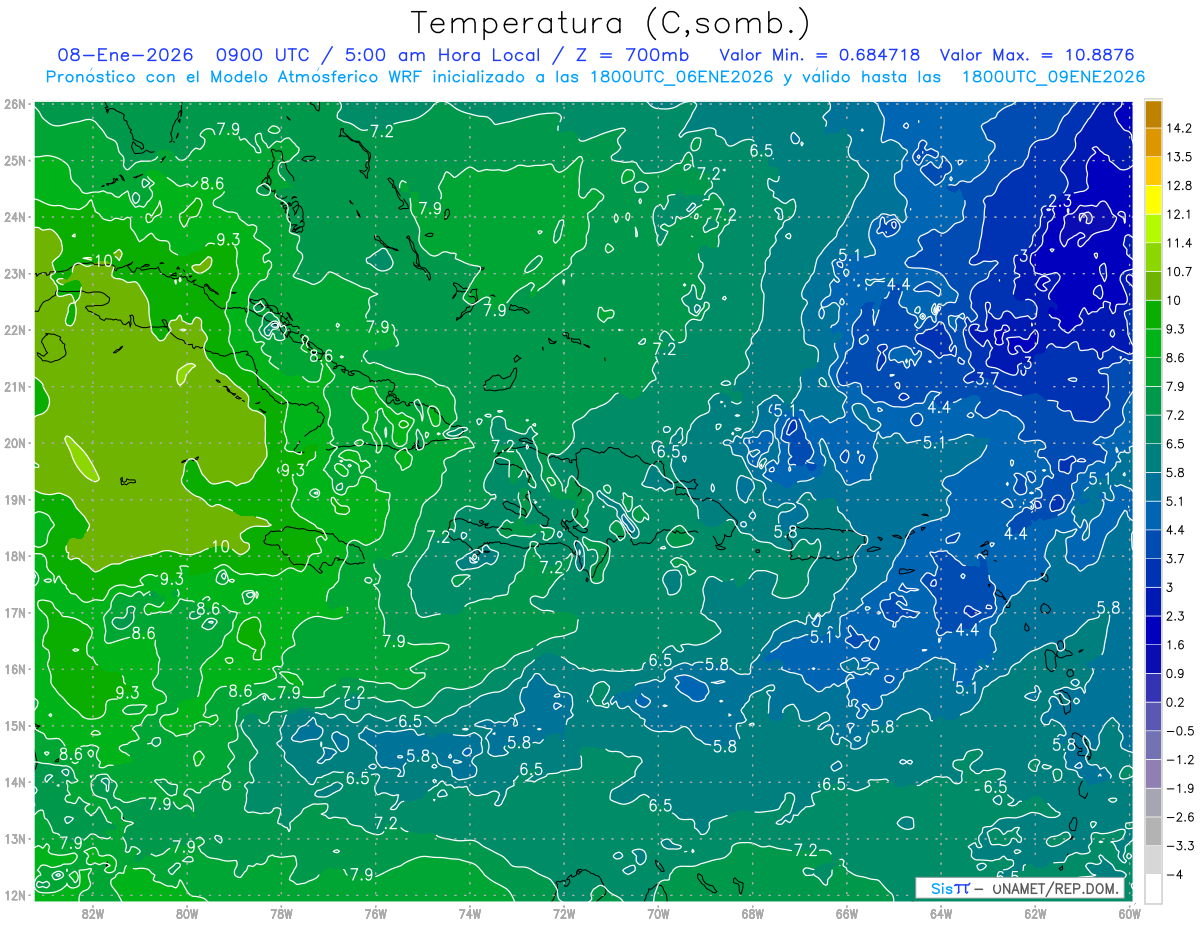
Task: Click the '76W' longitude label
Action: coord(375,914)
